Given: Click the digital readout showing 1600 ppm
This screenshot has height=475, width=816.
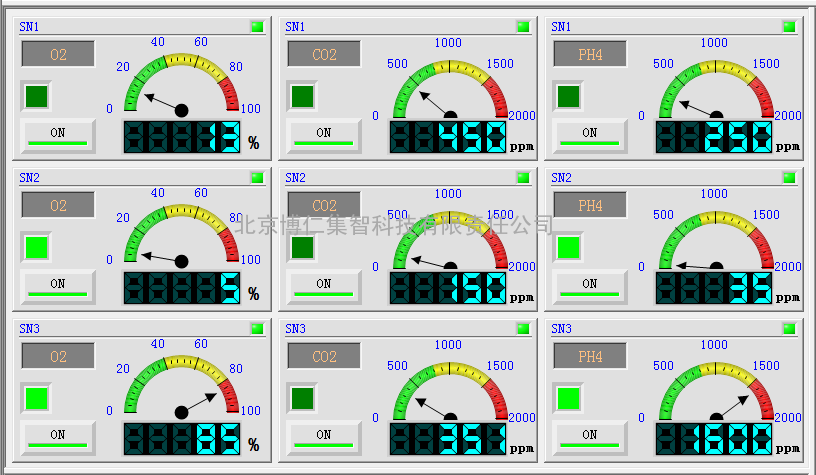Looking at the screenshot, I should 714,439.
